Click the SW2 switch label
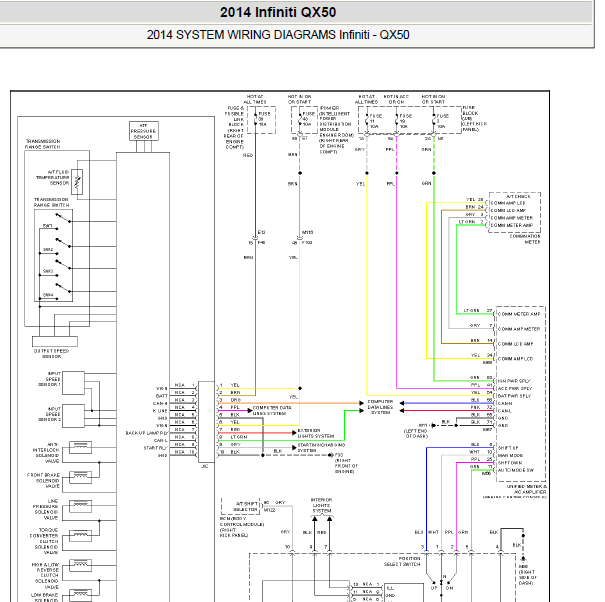 click(x=48, y=250)
